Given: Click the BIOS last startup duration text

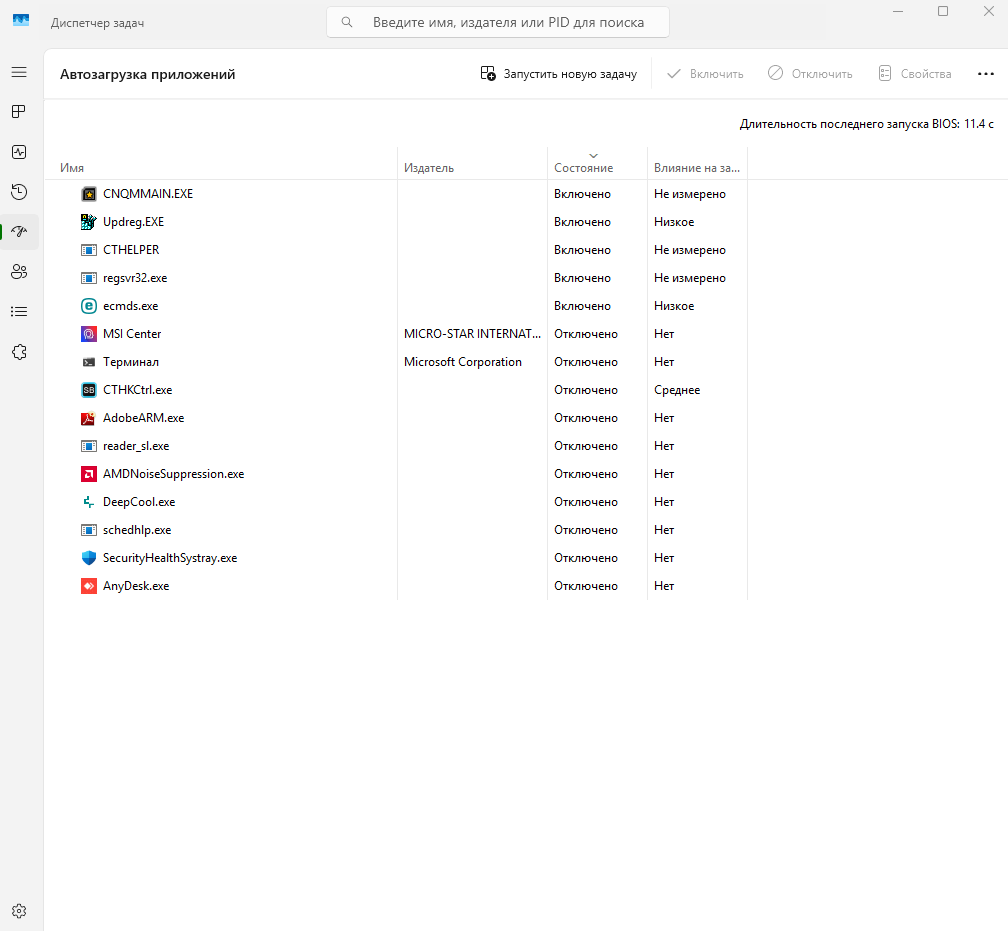Looking at the screenshot, I should pos(867,124).
